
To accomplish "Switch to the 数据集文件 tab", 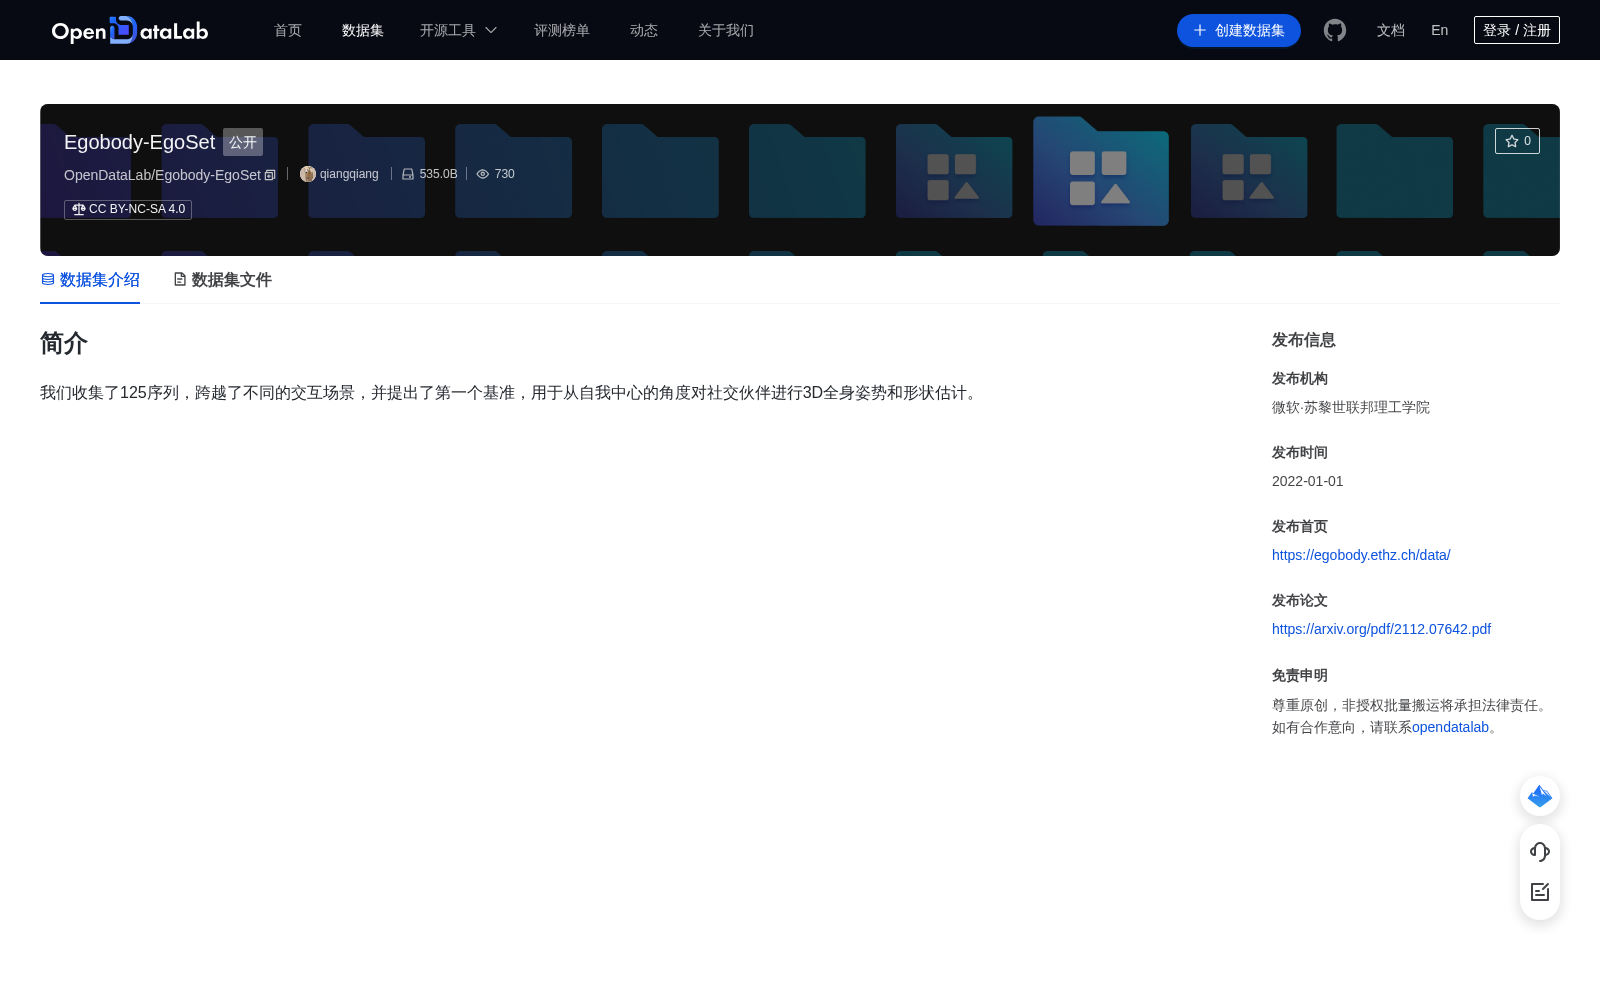I will [x=222, y=280].
